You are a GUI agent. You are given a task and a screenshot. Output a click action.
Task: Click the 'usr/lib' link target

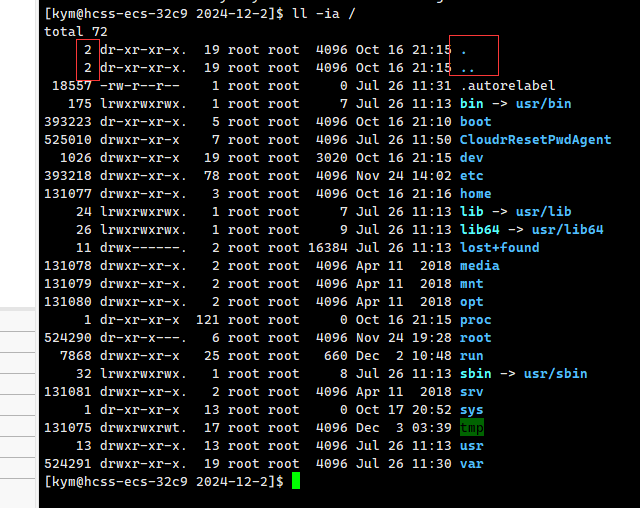coord(543,211)
